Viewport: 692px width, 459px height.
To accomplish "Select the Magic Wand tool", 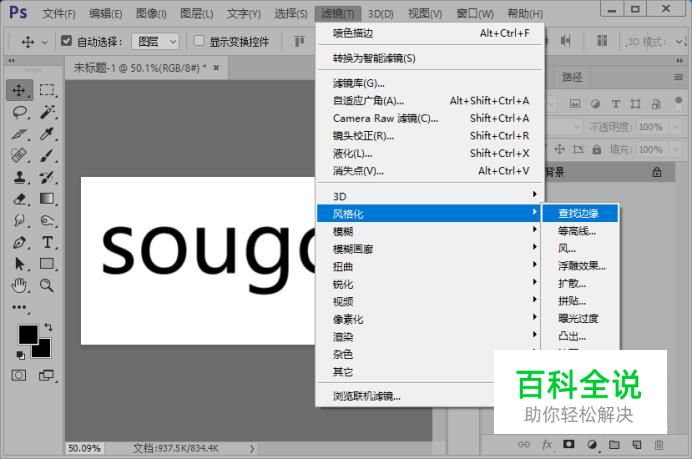I will [47, 112].
